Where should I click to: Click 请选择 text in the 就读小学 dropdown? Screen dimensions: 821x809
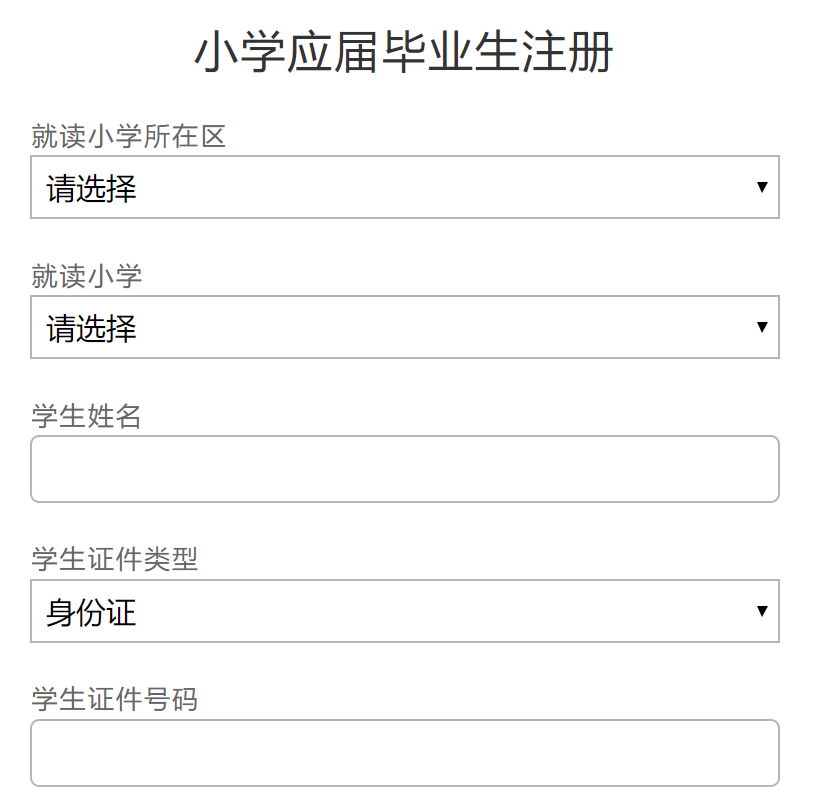(92, 328)
